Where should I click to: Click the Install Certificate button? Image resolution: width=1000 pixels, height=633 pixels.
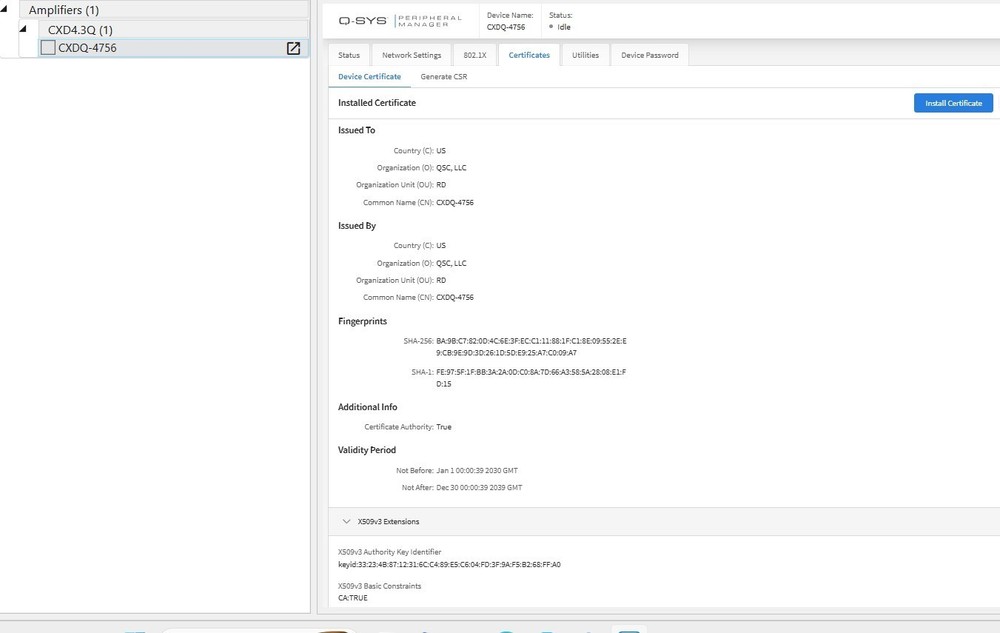click(x=953, y=103)
